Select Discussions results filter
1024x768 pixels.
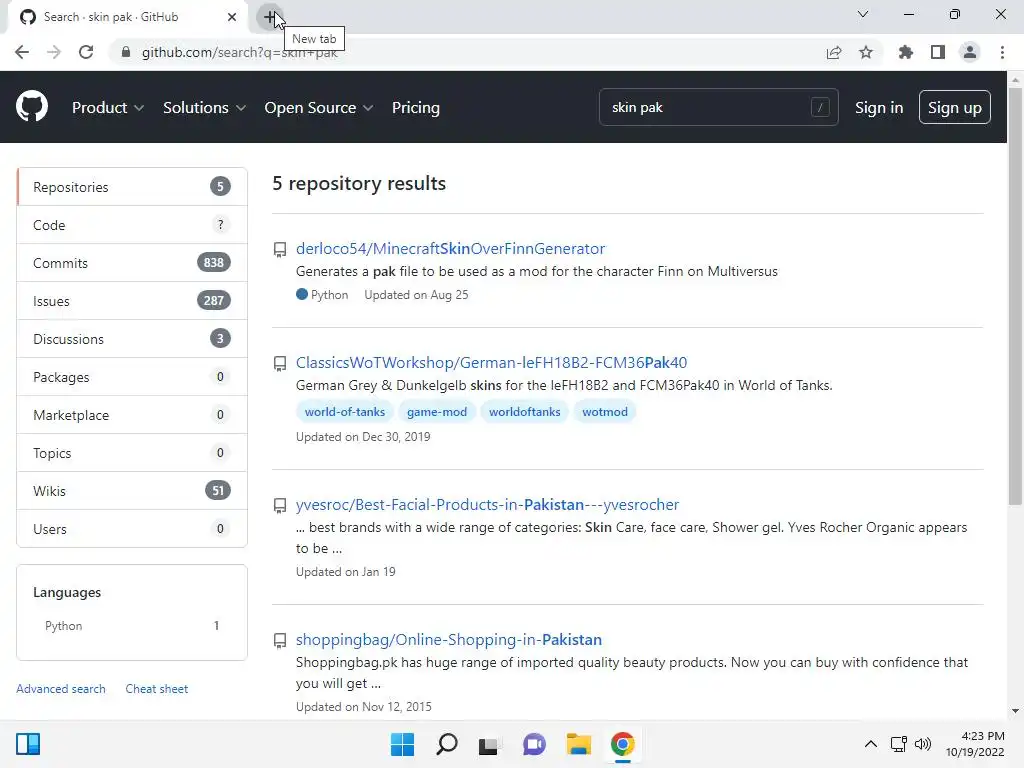132,338
